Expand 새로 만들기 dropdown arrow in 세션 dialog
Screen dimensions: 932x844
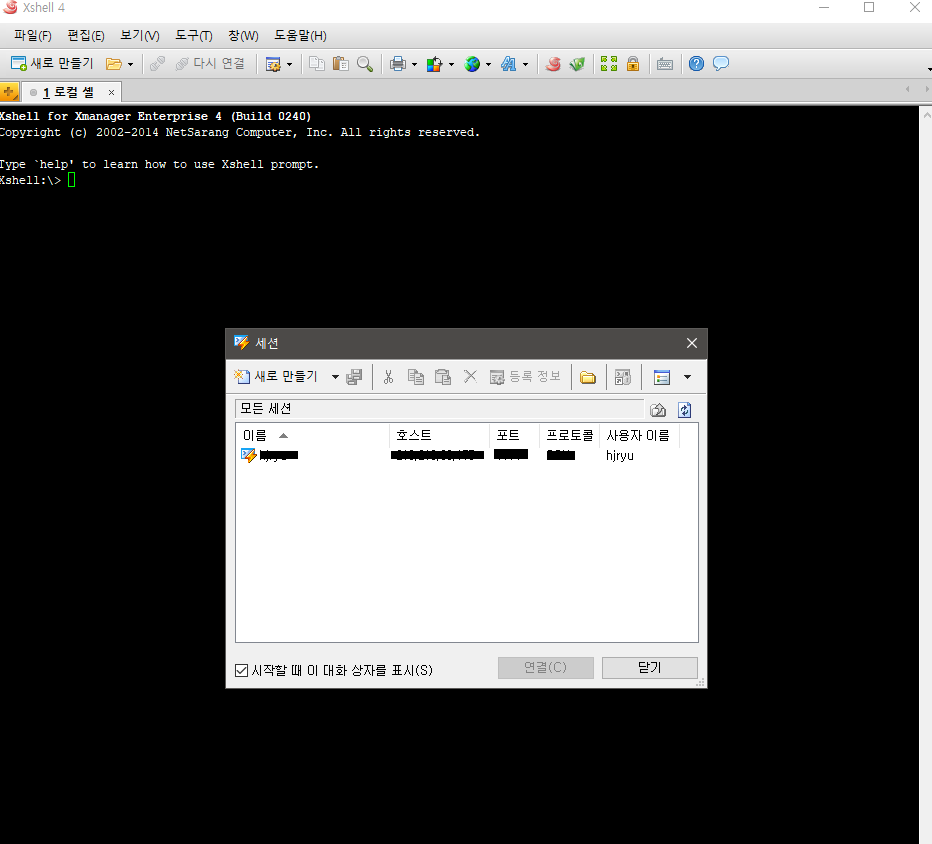[335, 377]
